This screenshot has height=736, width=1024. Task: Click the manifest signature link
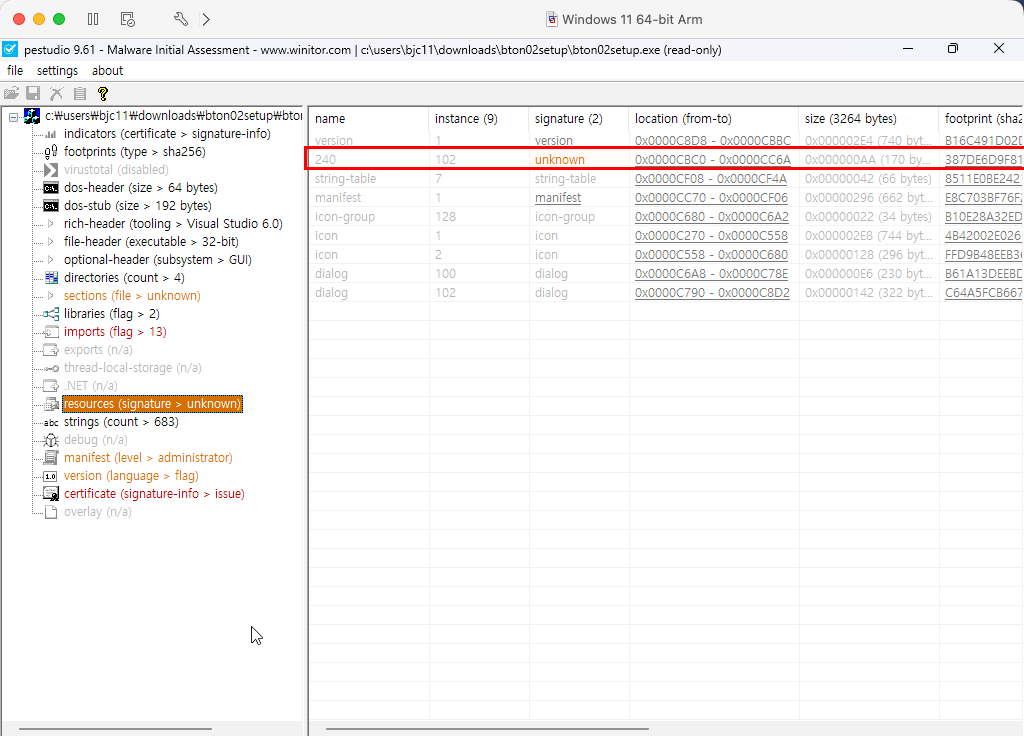558,198
